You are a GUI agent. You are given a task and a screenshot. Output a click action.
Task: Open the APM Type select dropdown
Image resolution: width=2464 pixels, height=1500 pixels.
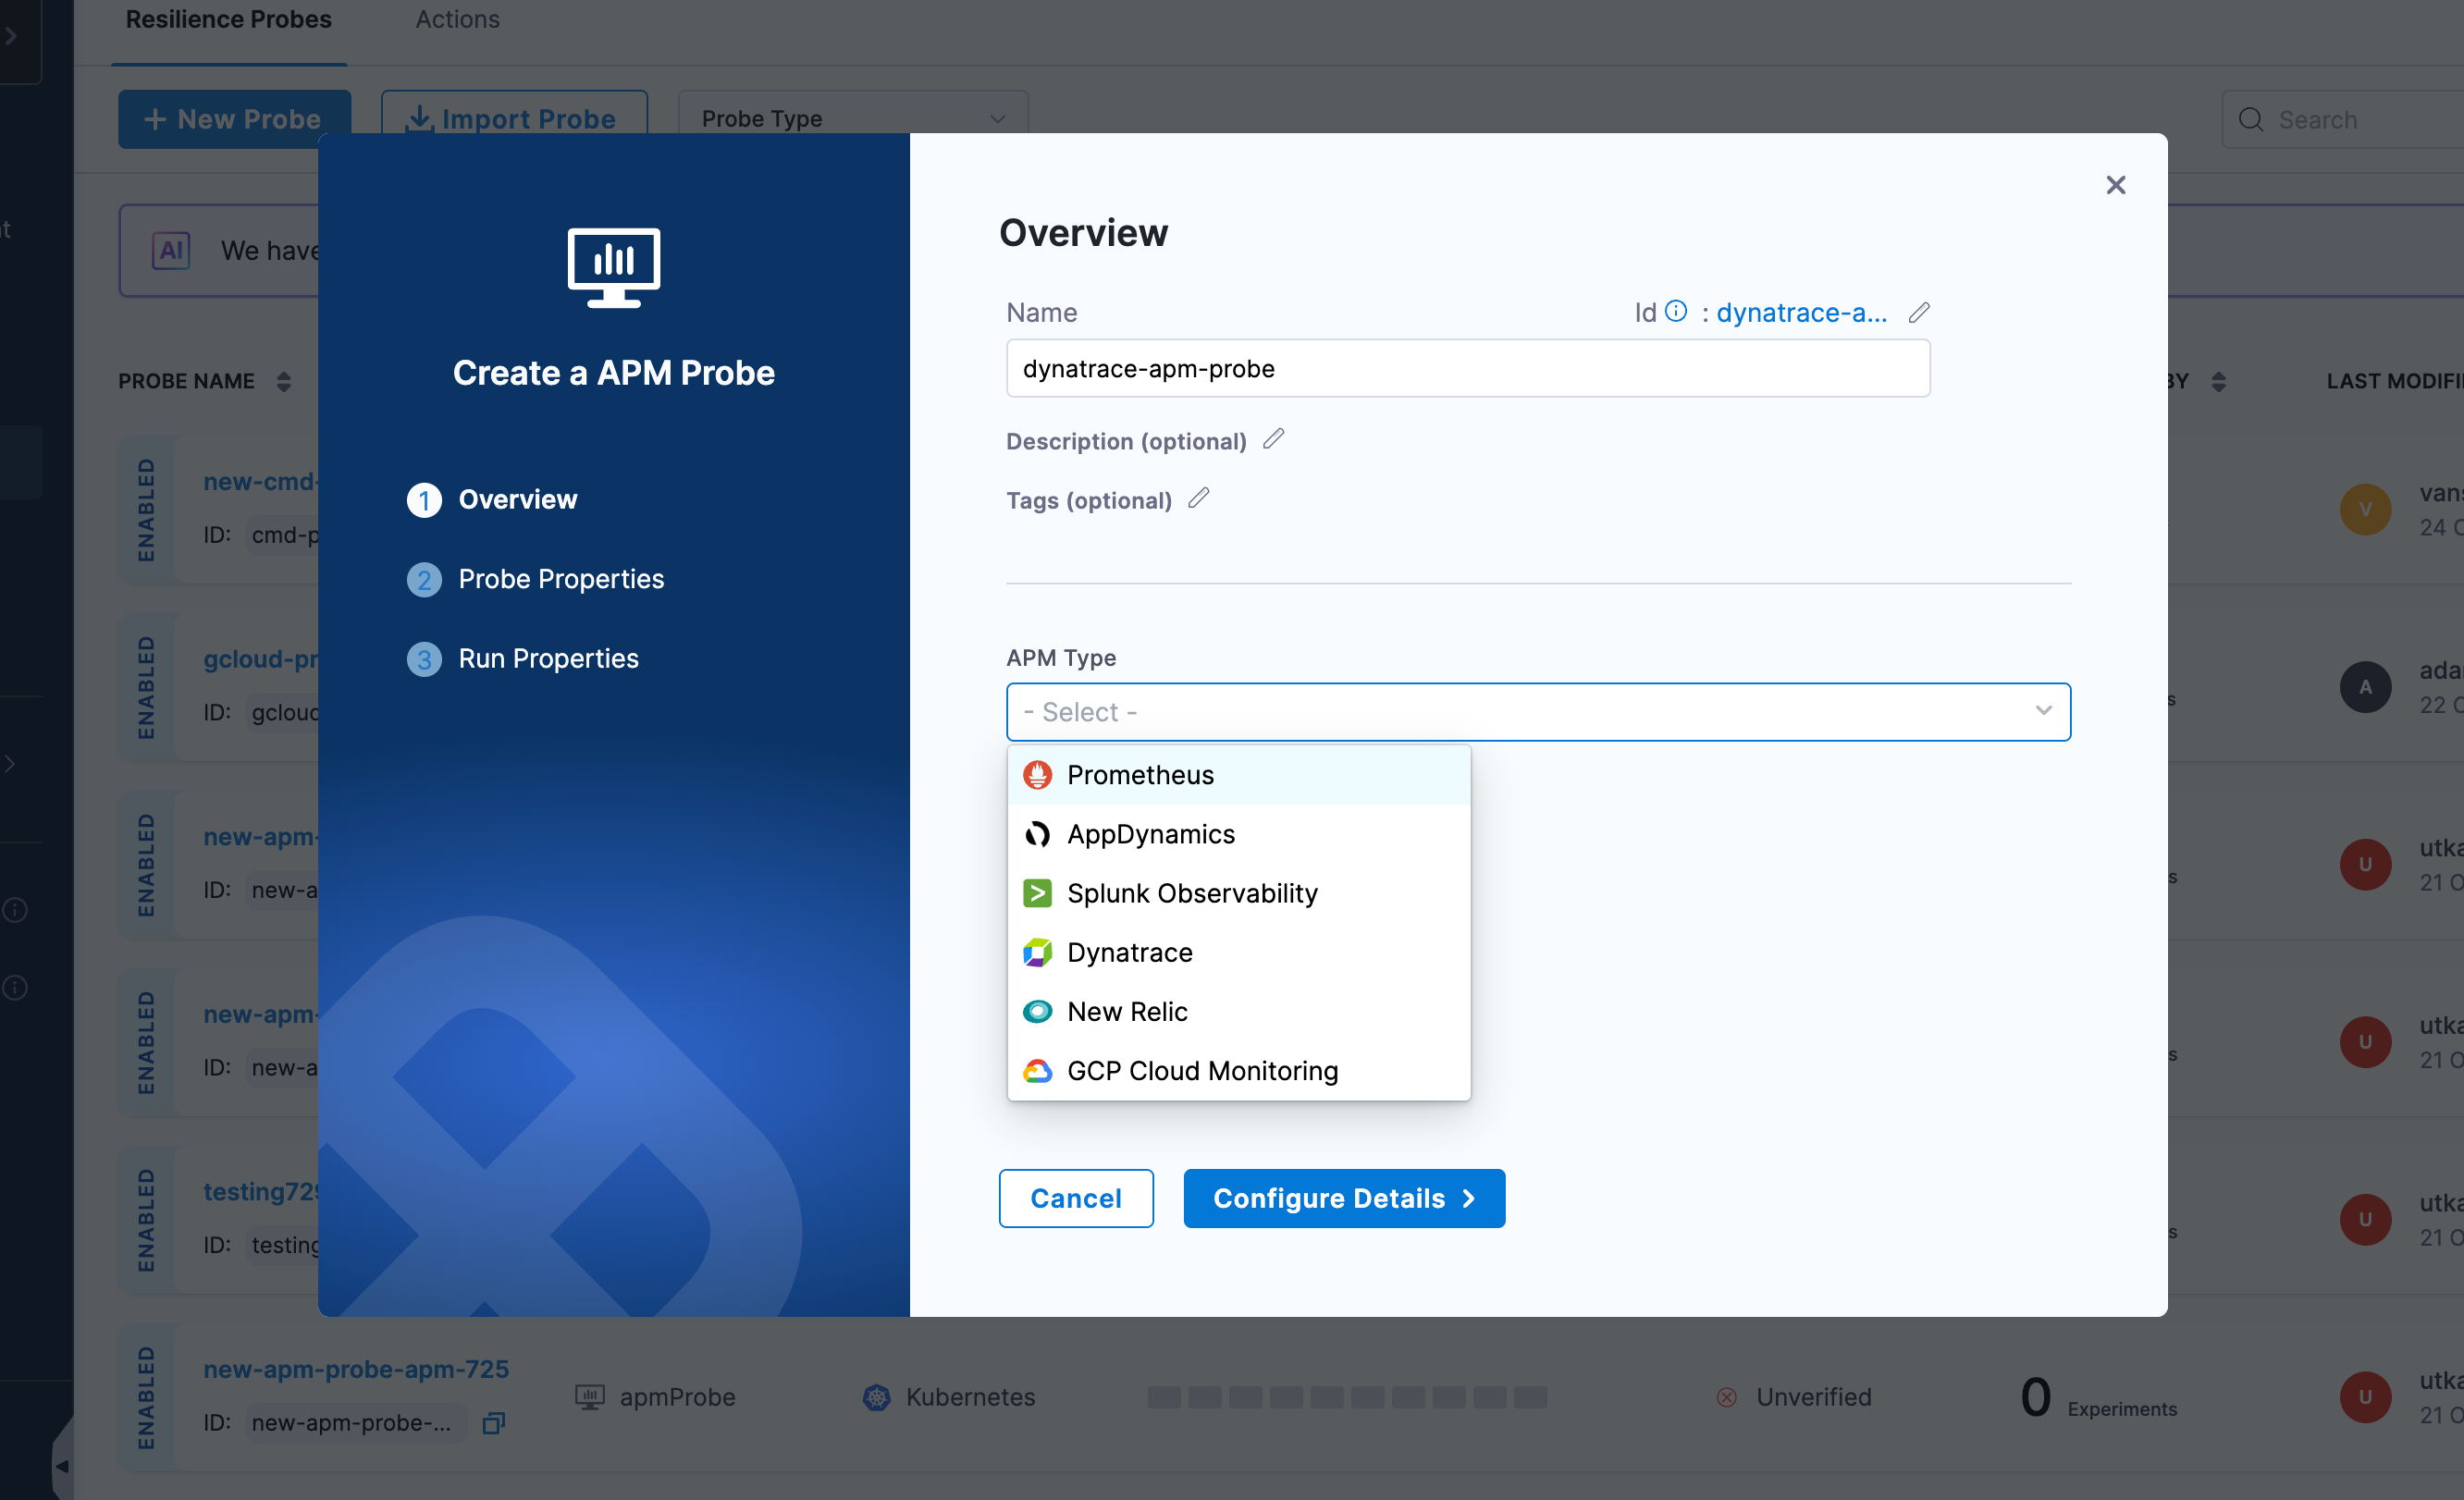[x=1537, y=711]
